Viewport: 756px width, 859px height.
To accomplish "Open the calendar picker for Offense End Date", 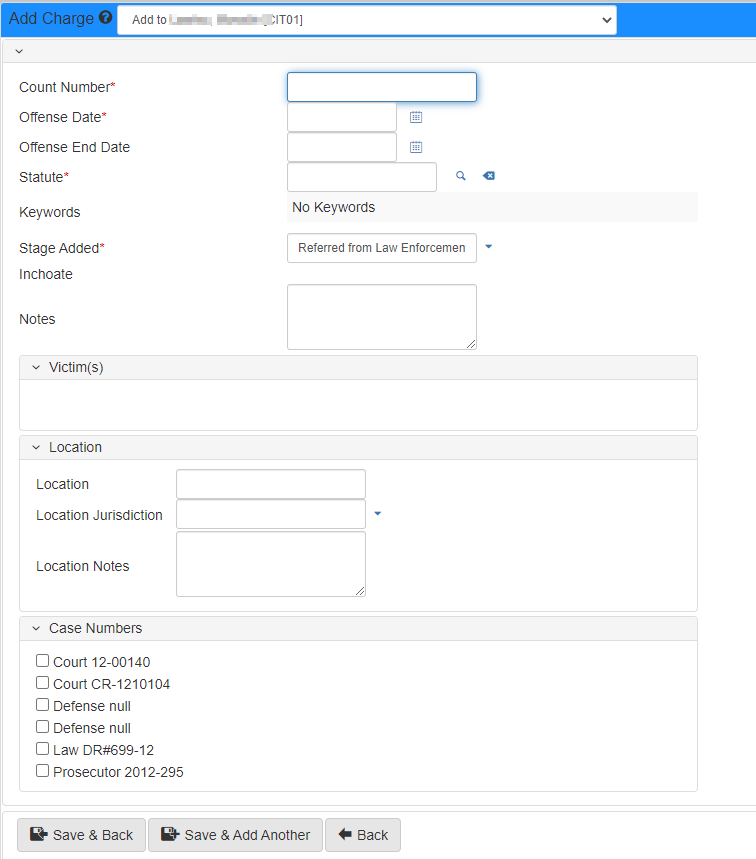I will pos(415,147).
